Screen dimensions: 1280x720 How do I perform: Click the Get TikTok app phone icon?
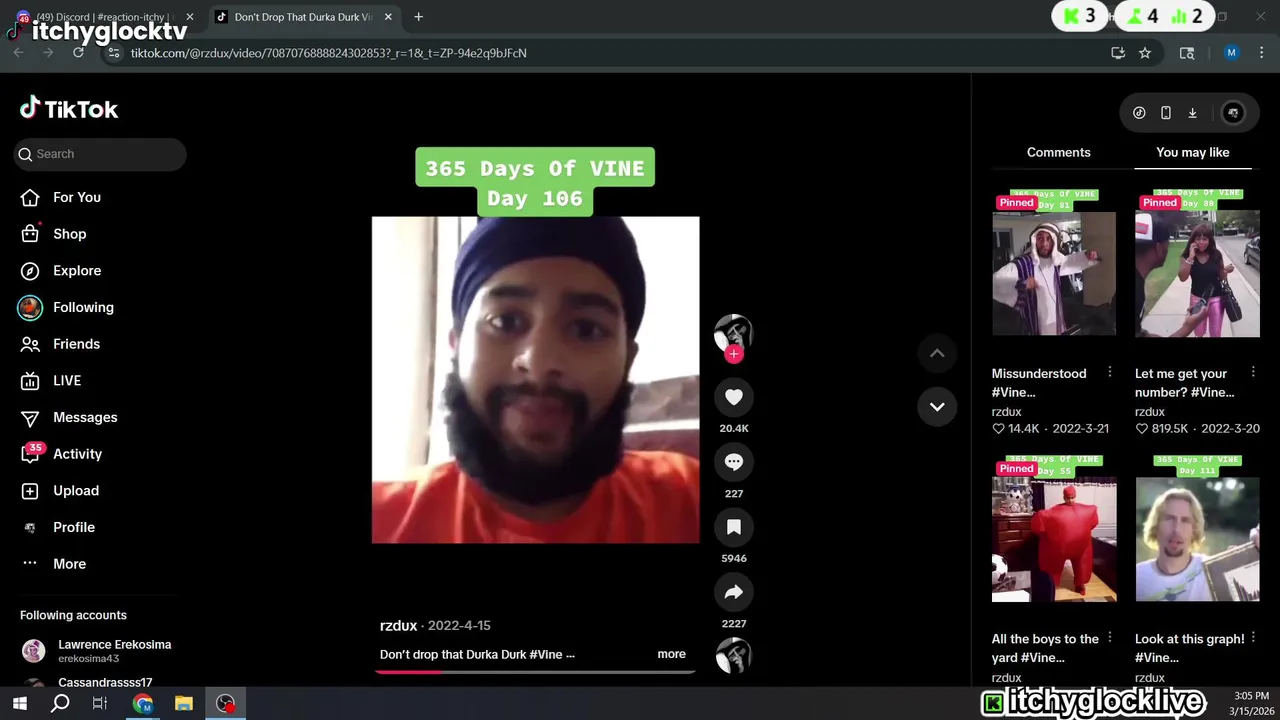pyautogui.click(x=1166, y=113)
